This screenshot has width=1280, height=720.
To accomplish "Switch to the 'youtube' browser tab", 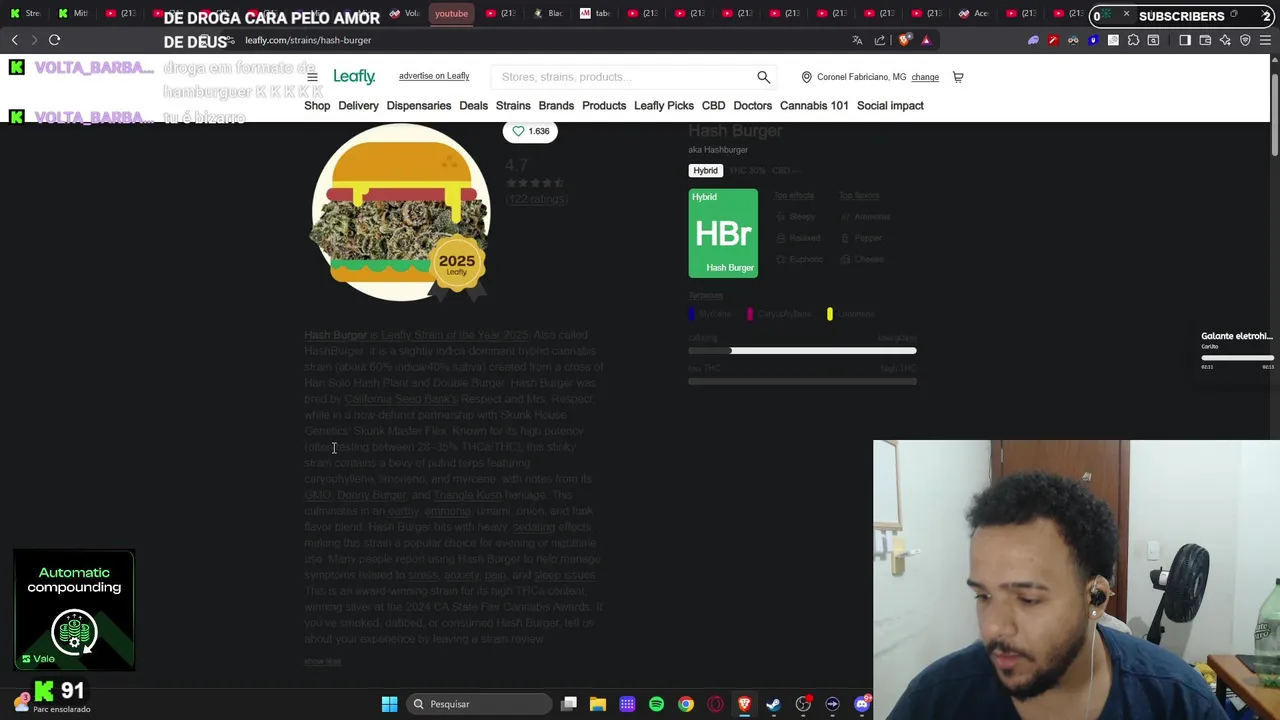I will 451,13.
